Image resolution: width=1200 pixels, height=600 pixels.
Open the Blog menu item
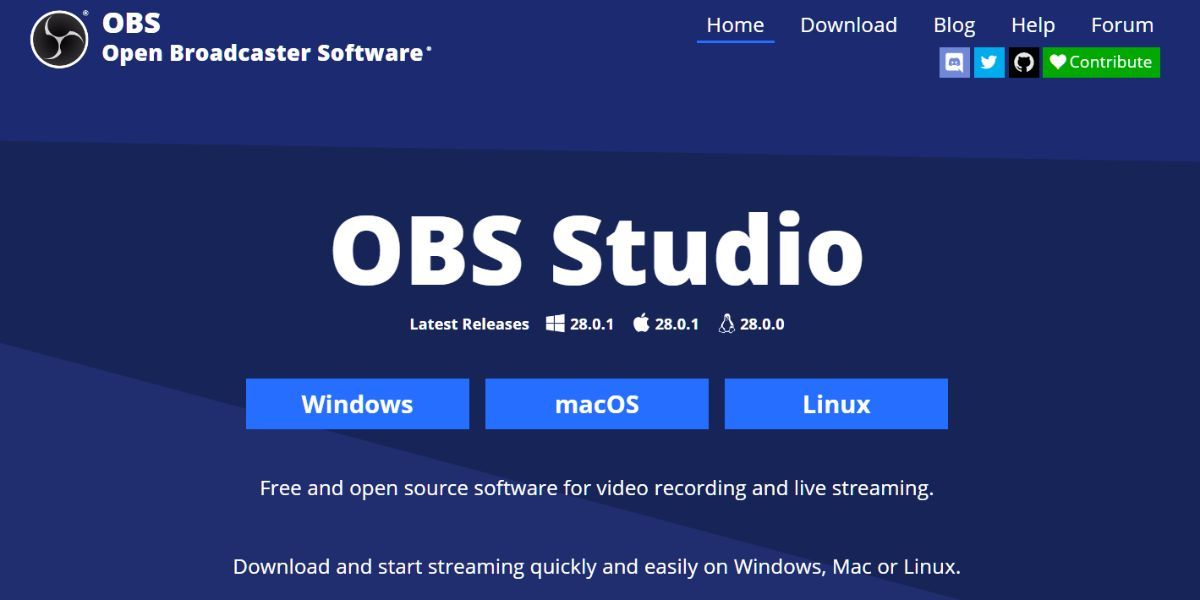[954, 25]
